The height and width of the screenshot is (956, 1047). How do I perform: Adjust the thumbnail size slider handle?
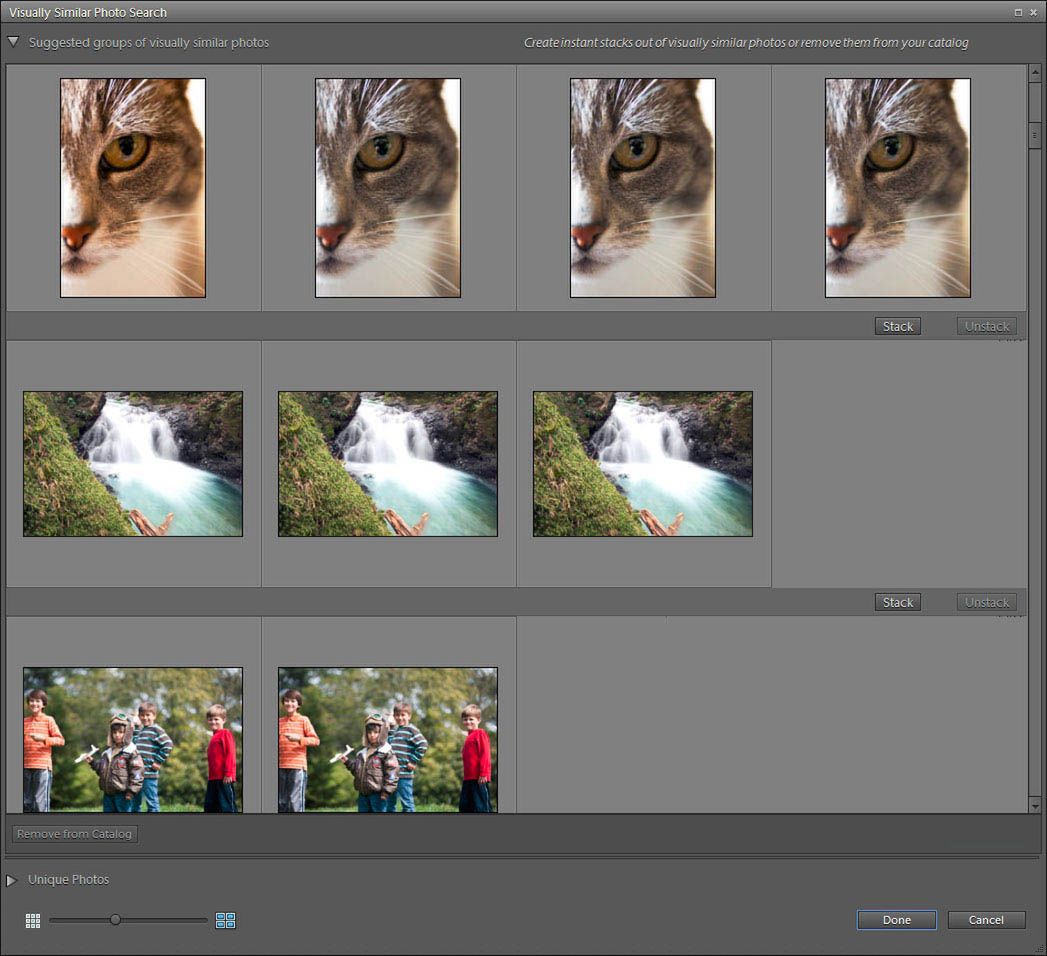pyautogui.click(x=116, y=920)
